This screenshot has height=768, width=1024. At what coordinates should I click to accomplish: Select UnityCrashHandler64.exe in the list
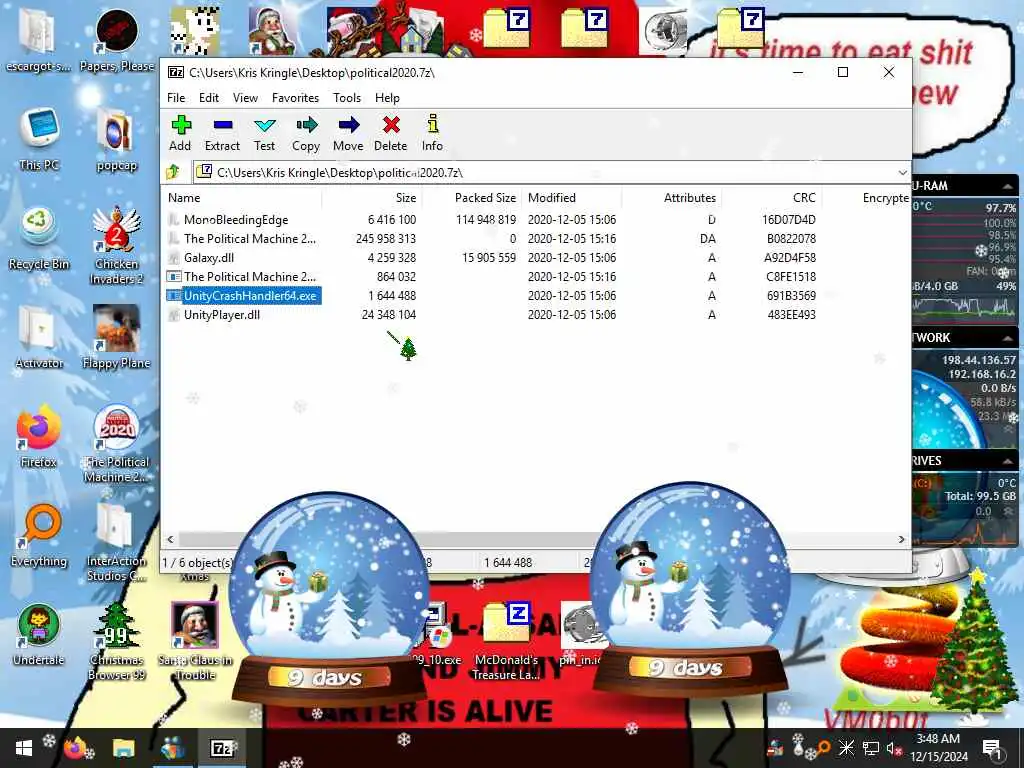(244, 296)
